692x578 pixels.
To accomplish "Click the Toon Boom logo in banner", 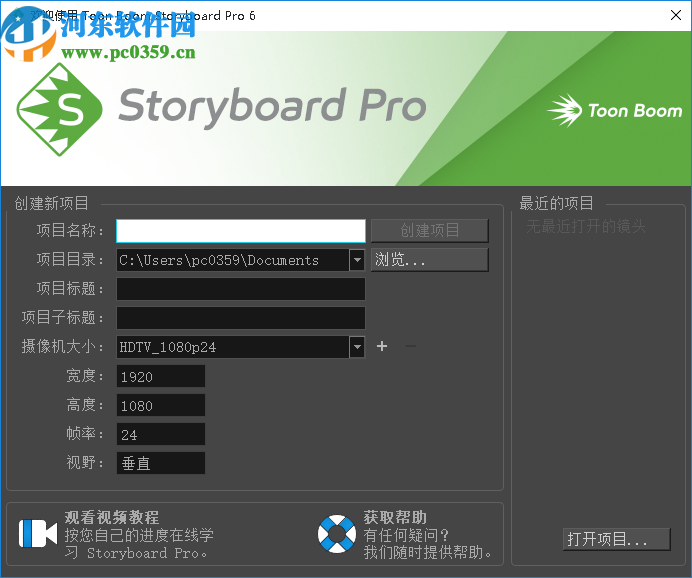I will [614, 110].
